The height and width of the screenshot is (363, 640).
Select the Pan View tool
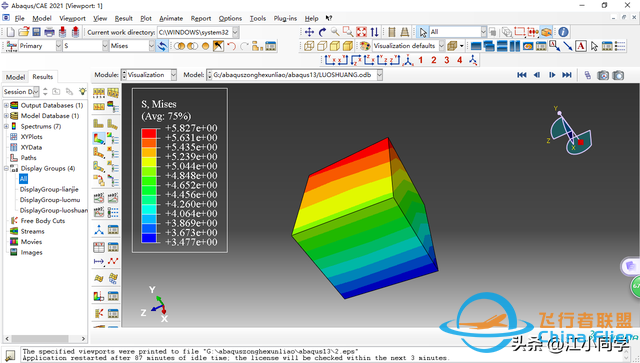point(309,32)
